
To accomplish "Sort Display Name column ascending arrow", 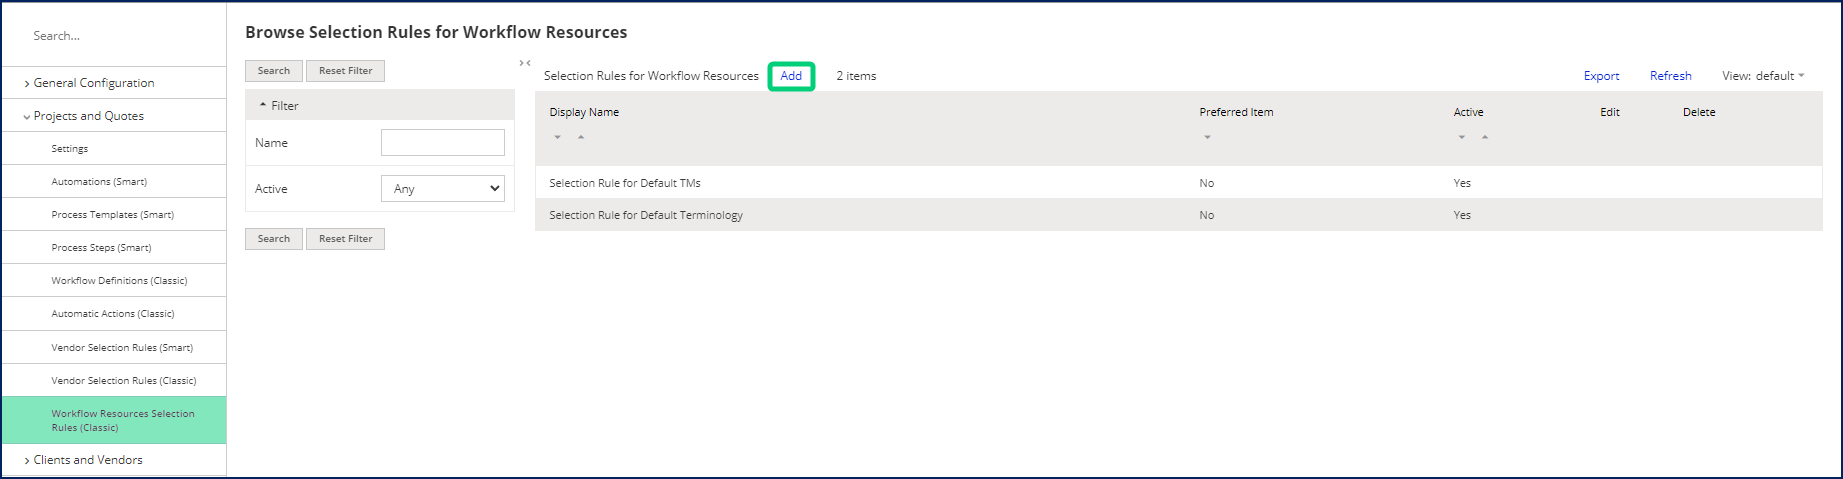I will (581, 137).
